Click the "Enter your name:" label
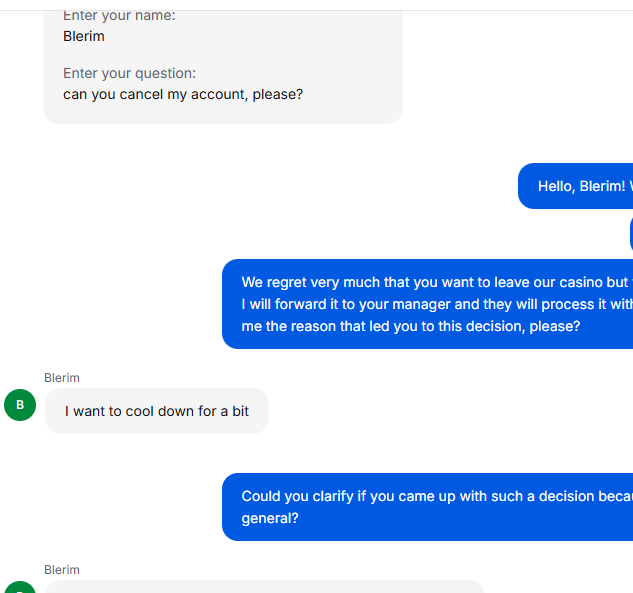This screenshot has width=633, height=593. click(x=119, y=16)
